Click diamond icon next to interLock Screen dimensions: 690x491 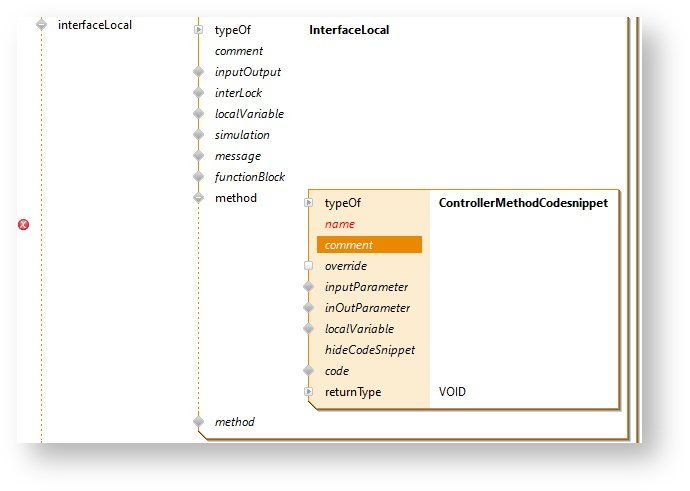coord(199,93)
